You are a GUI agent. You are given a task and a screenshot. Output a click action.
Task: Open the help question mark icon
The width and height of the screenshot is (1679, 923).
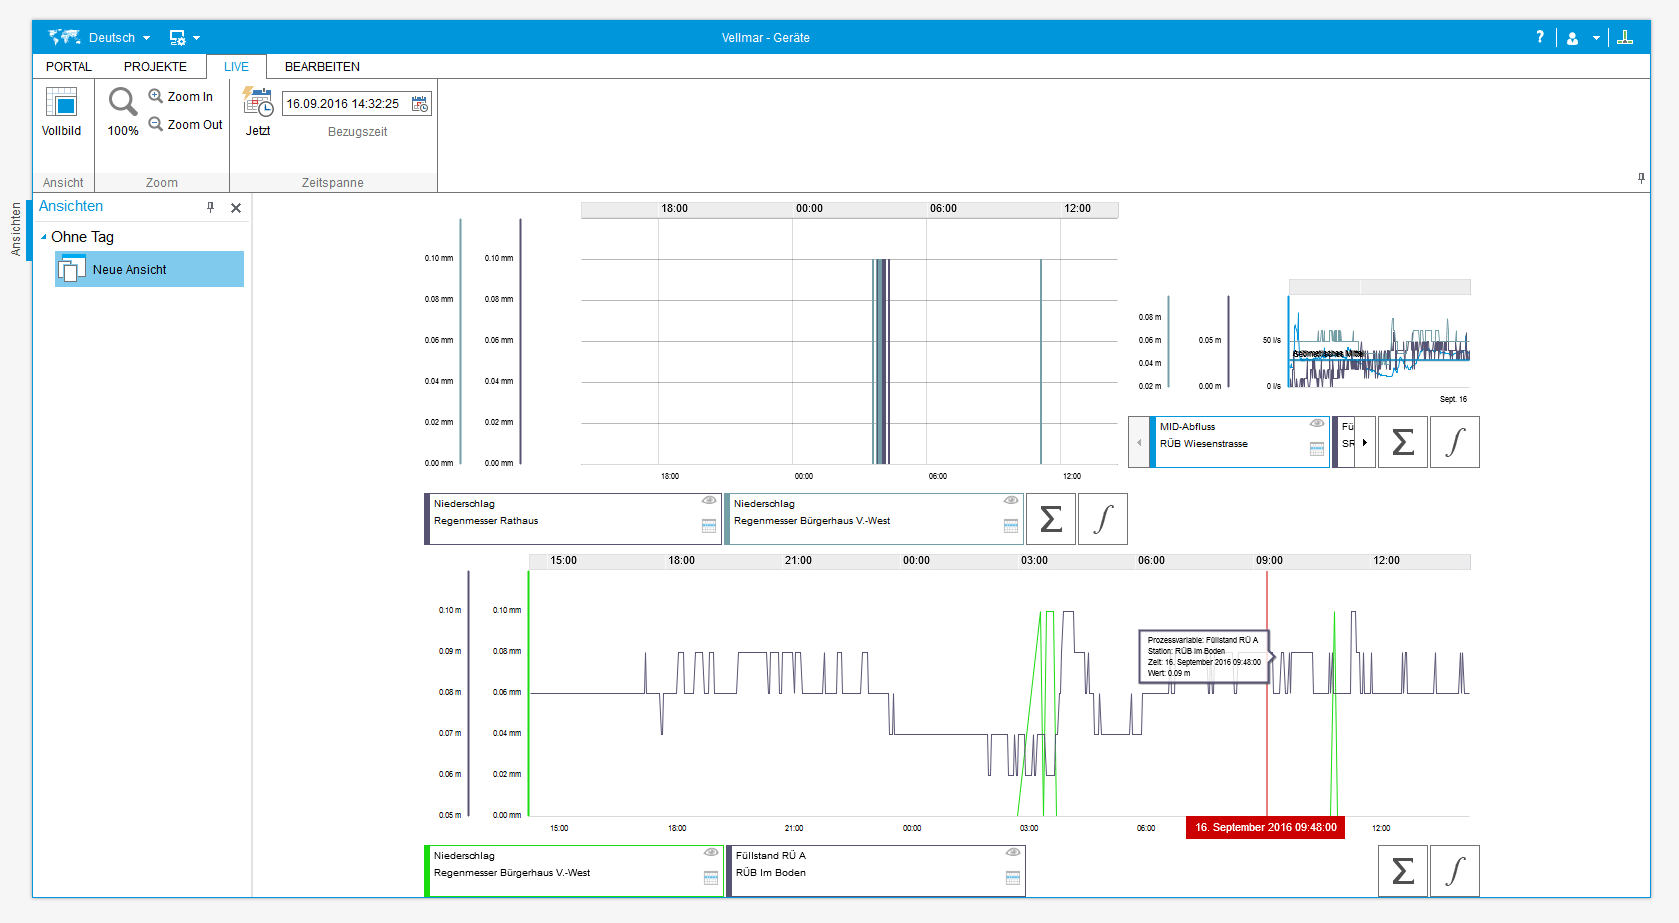click(x=1540, y=37)
